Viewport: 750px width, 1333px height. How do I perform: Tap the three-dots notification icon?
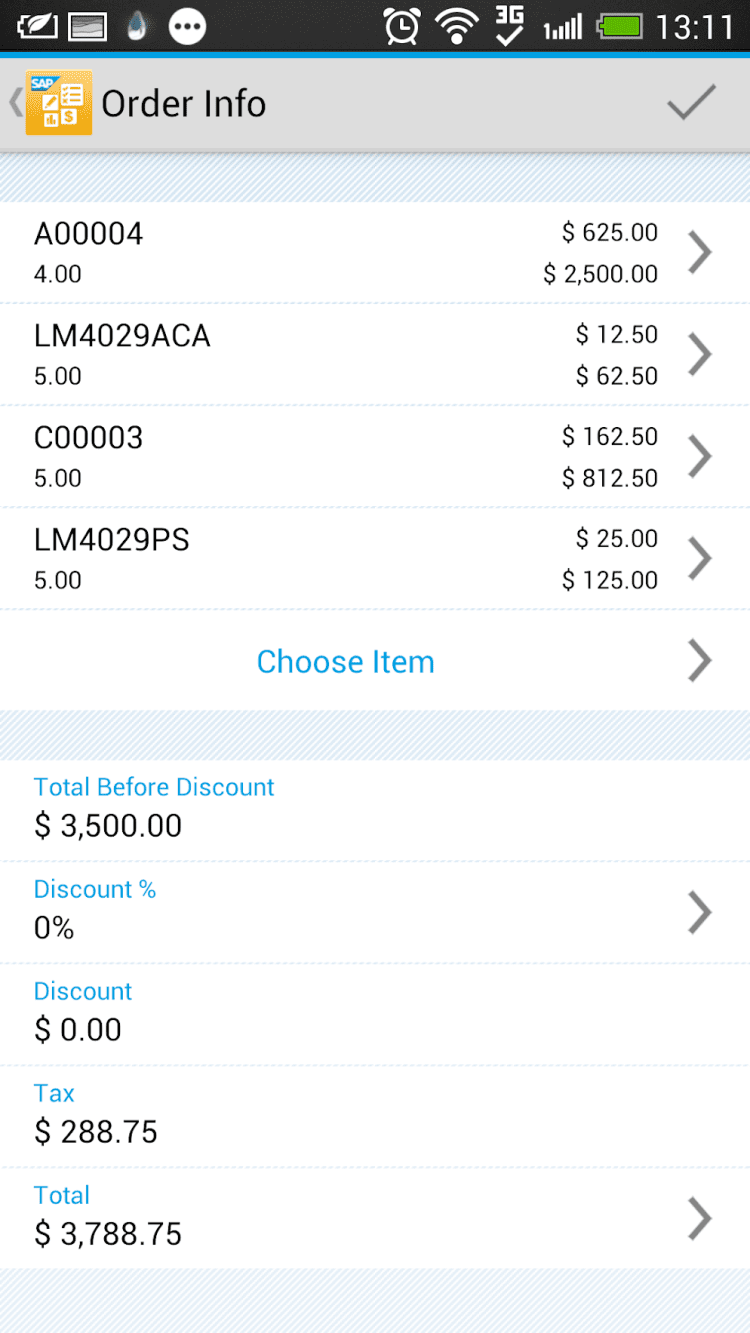[x=187, y=26]
